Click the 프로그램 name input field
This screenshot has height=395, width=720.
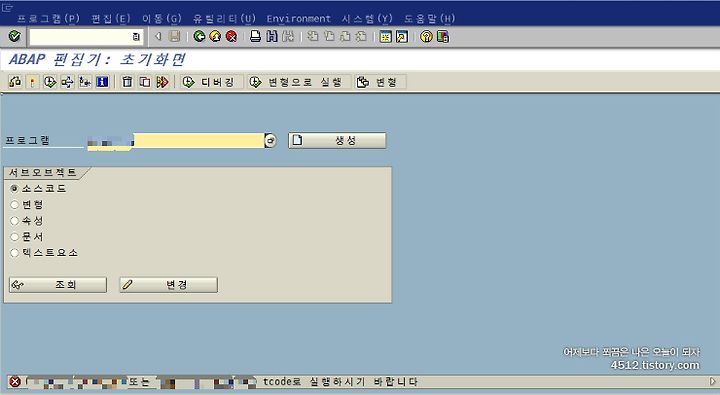tap(175, 141)
